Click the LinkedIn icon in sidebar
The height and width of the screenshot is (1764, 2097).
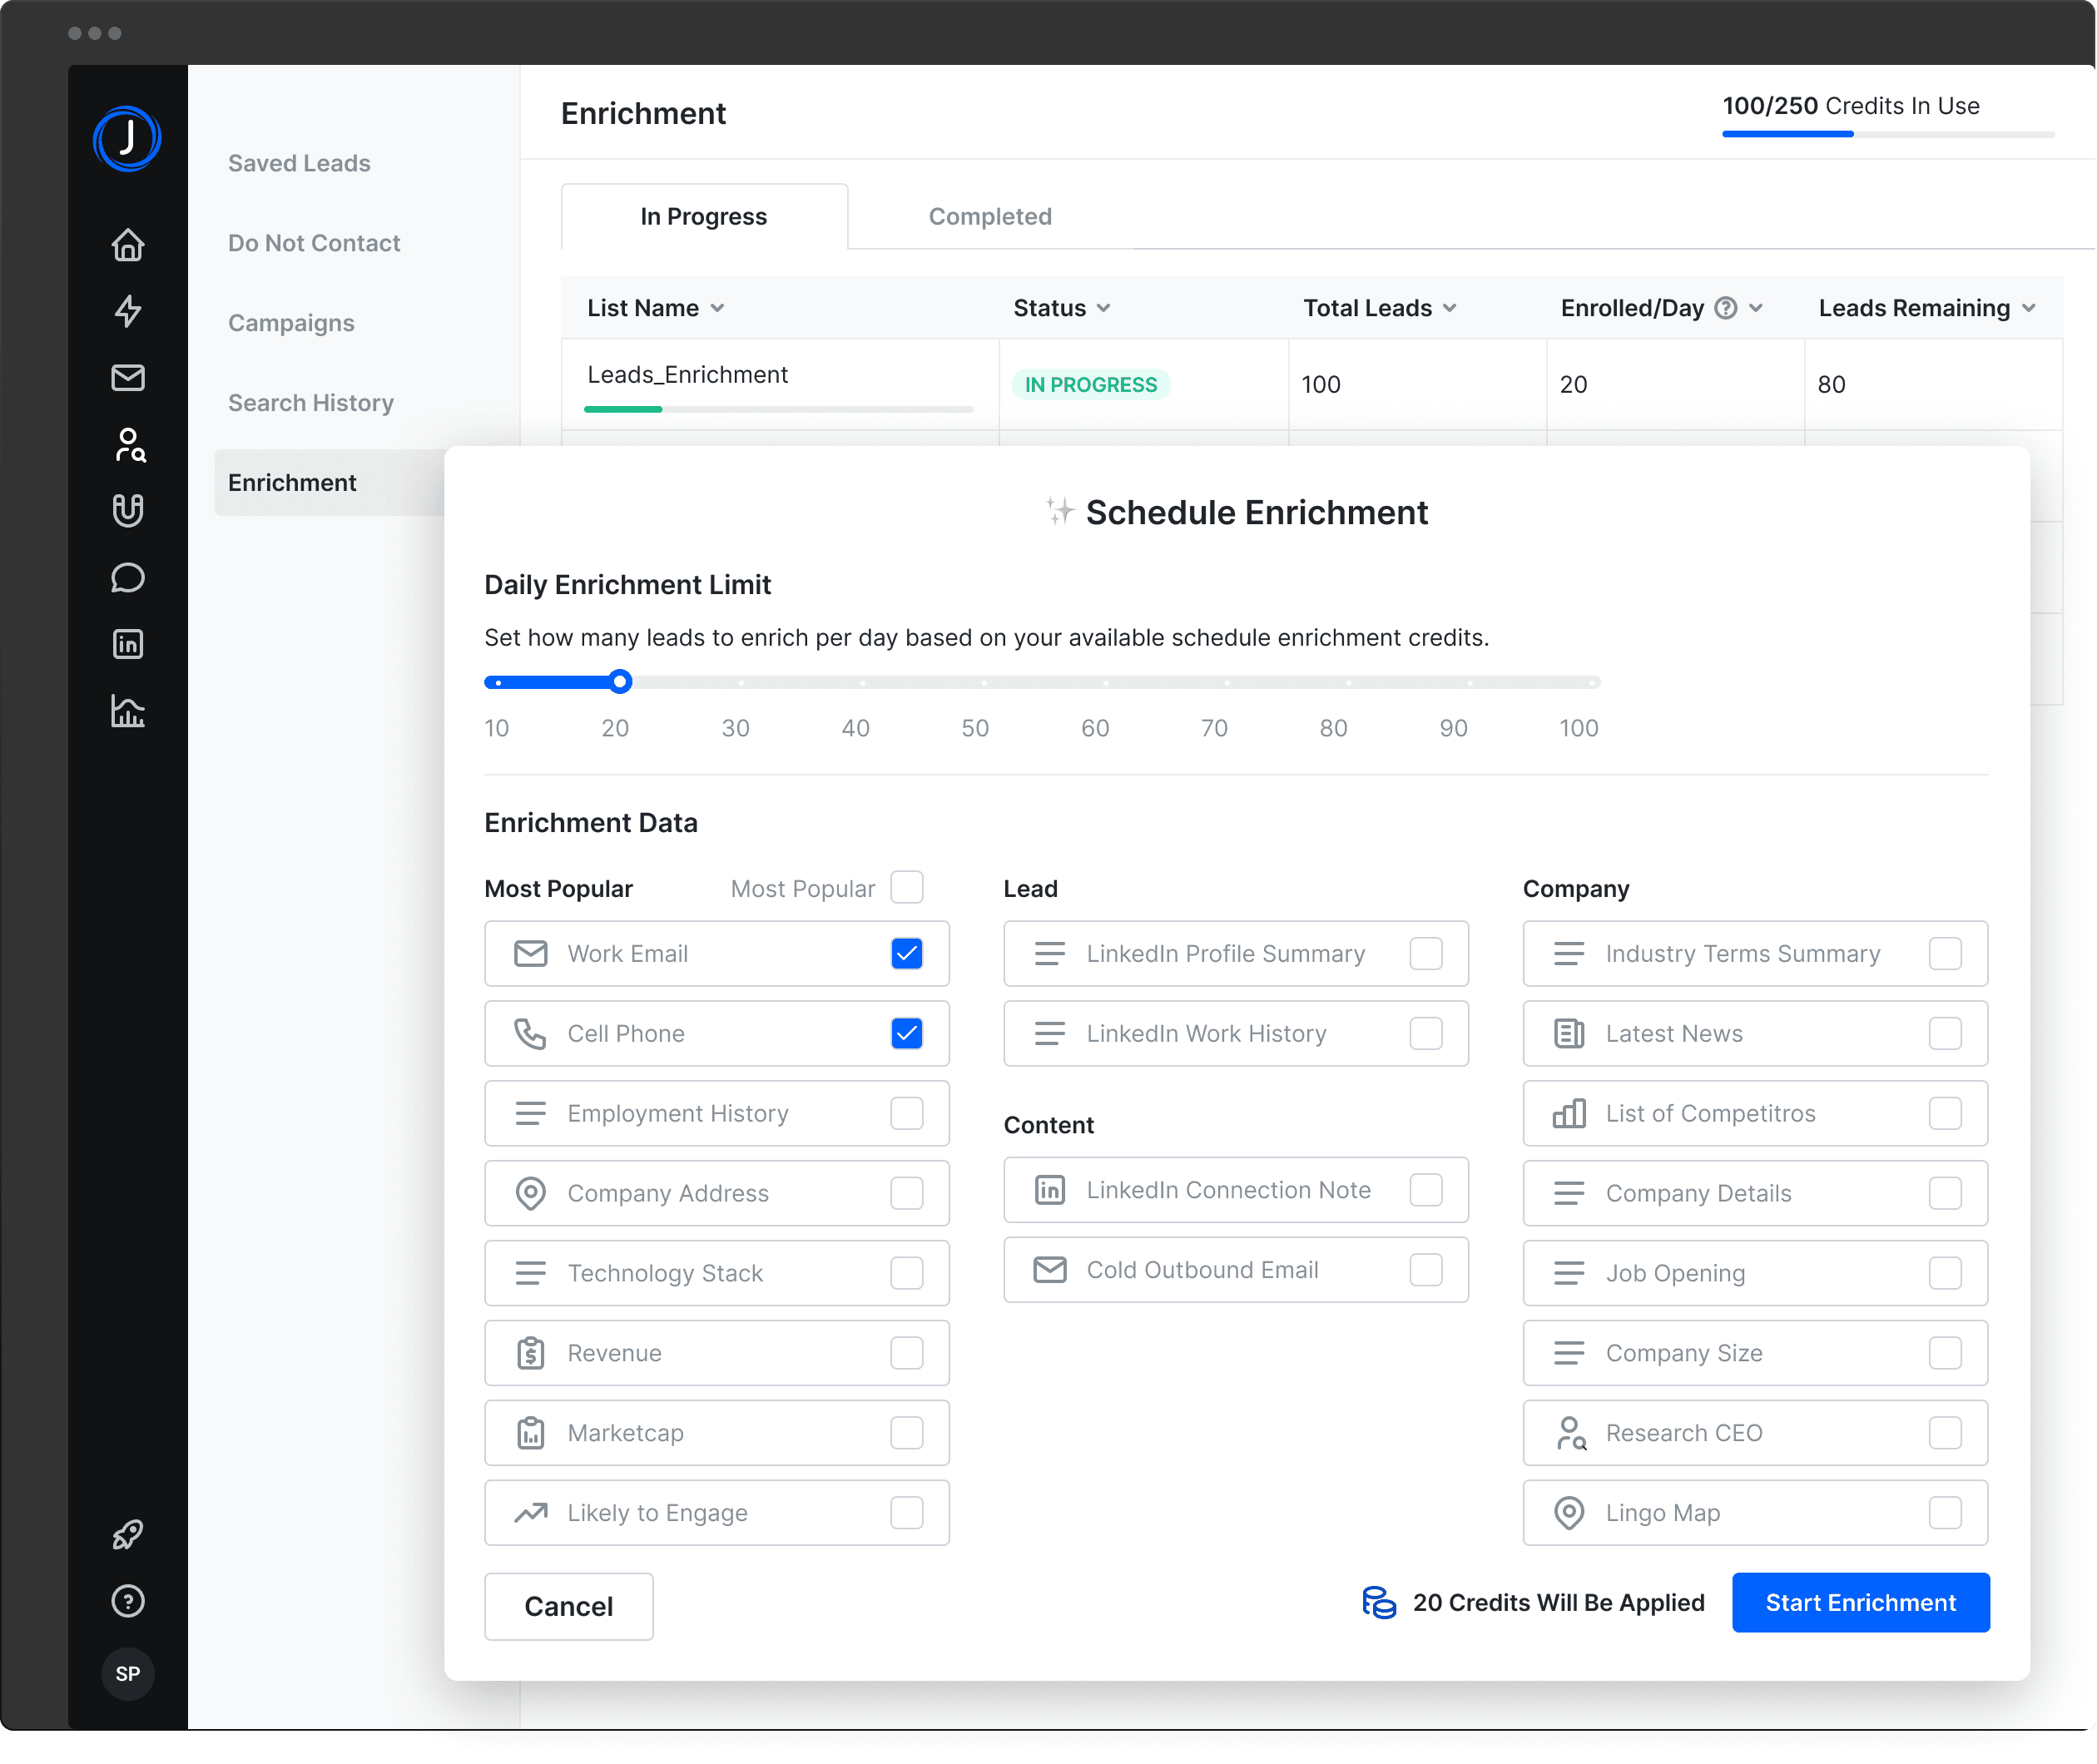tap(128, 644)
